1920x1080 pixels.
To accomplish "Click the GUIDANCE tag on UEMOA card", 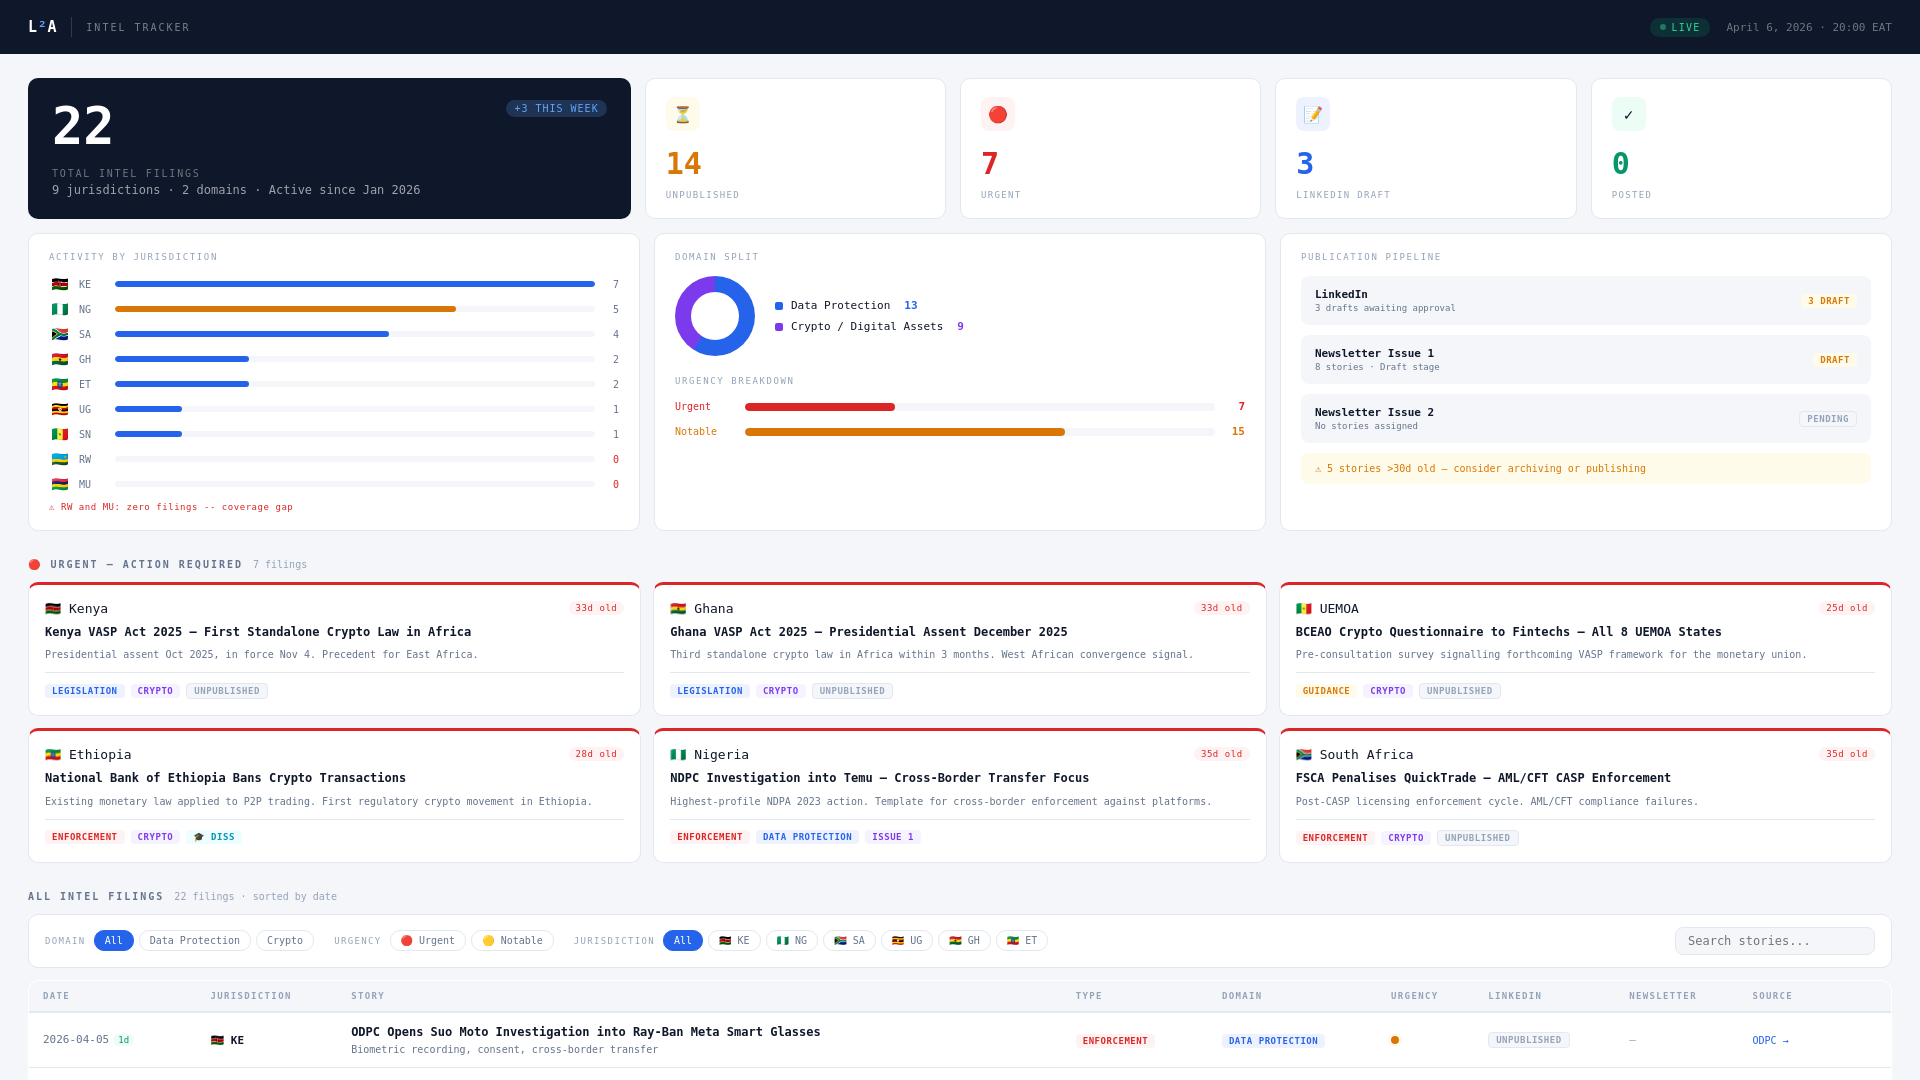I will click(x=1326, y=691).
